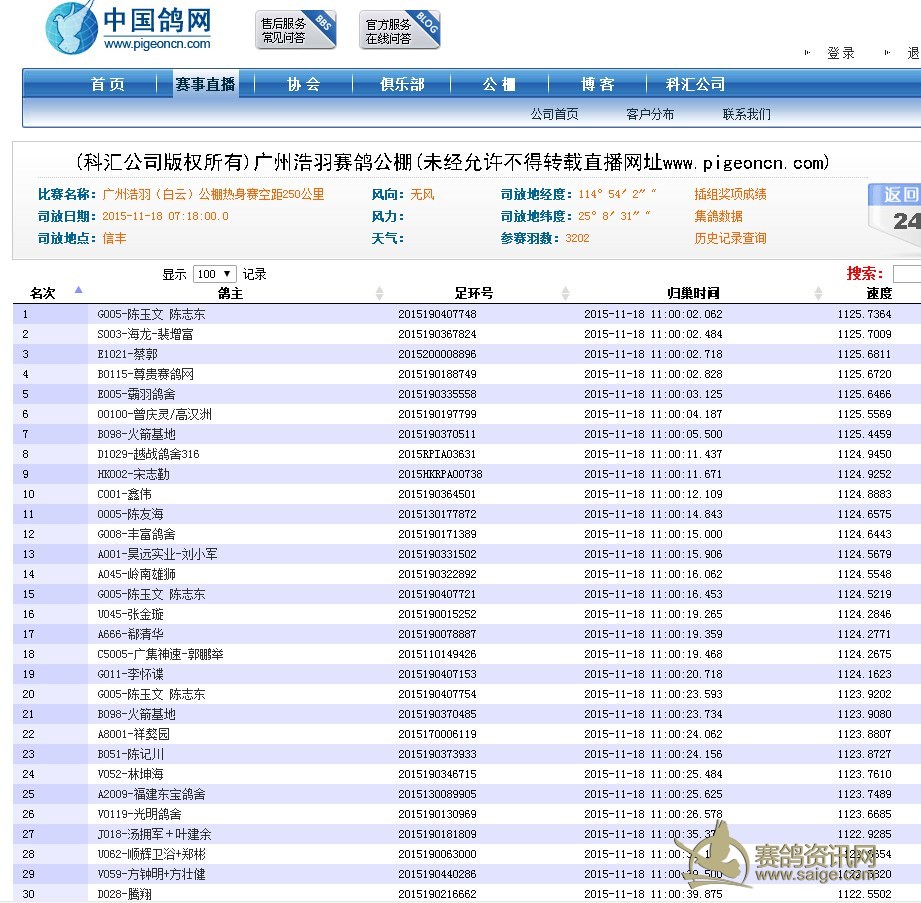Click sort arrows in 归巢时间 column header
The width and height of the screenshot is (921, 903).
tap(819, 293)
